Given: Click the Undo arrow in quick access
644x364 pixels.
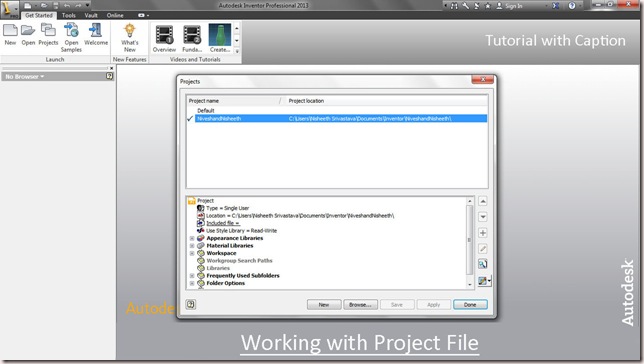Looking at the screenshot, I should click(x=67, y=5).
